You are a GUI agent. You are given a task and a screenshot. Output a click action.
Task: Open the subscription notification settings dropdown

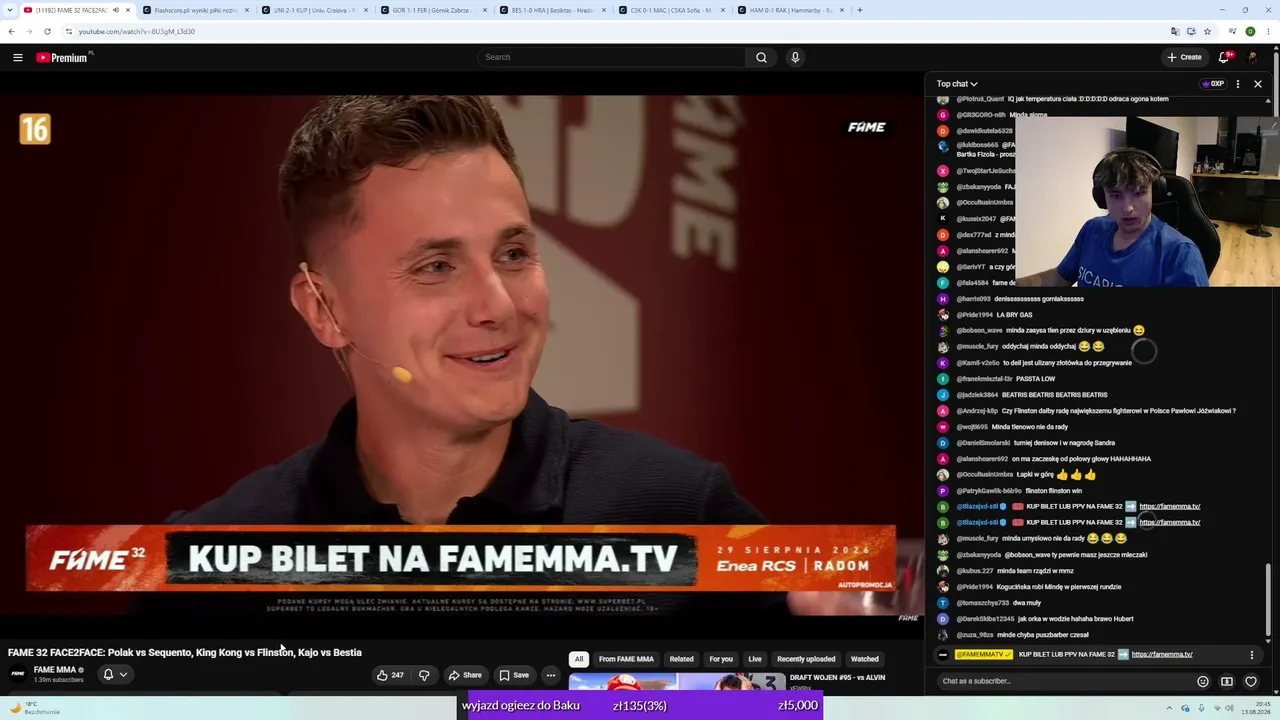(115, 674)
